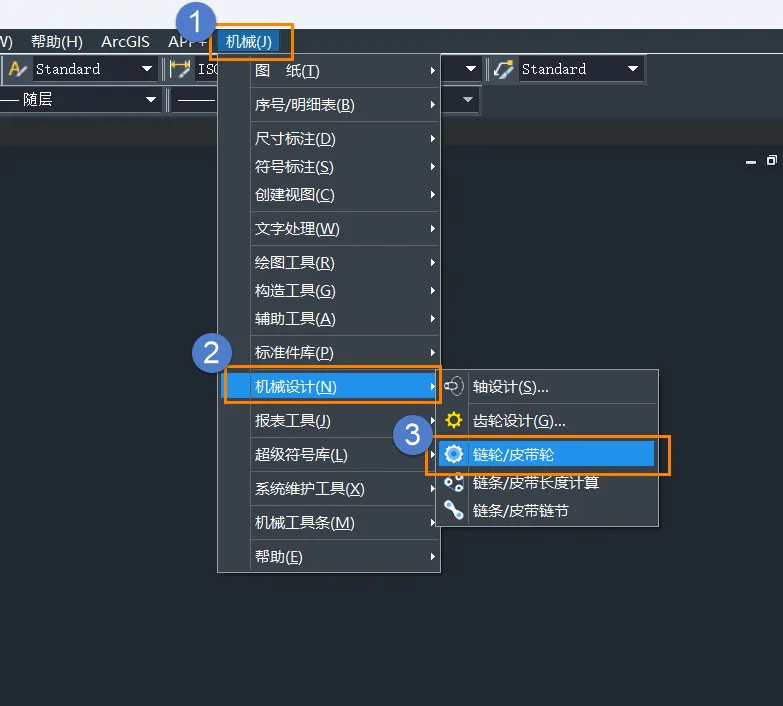Open 构造工具(G) submenu
The height and width of the screenshot is (706, 783).
(x=345, y=290)
